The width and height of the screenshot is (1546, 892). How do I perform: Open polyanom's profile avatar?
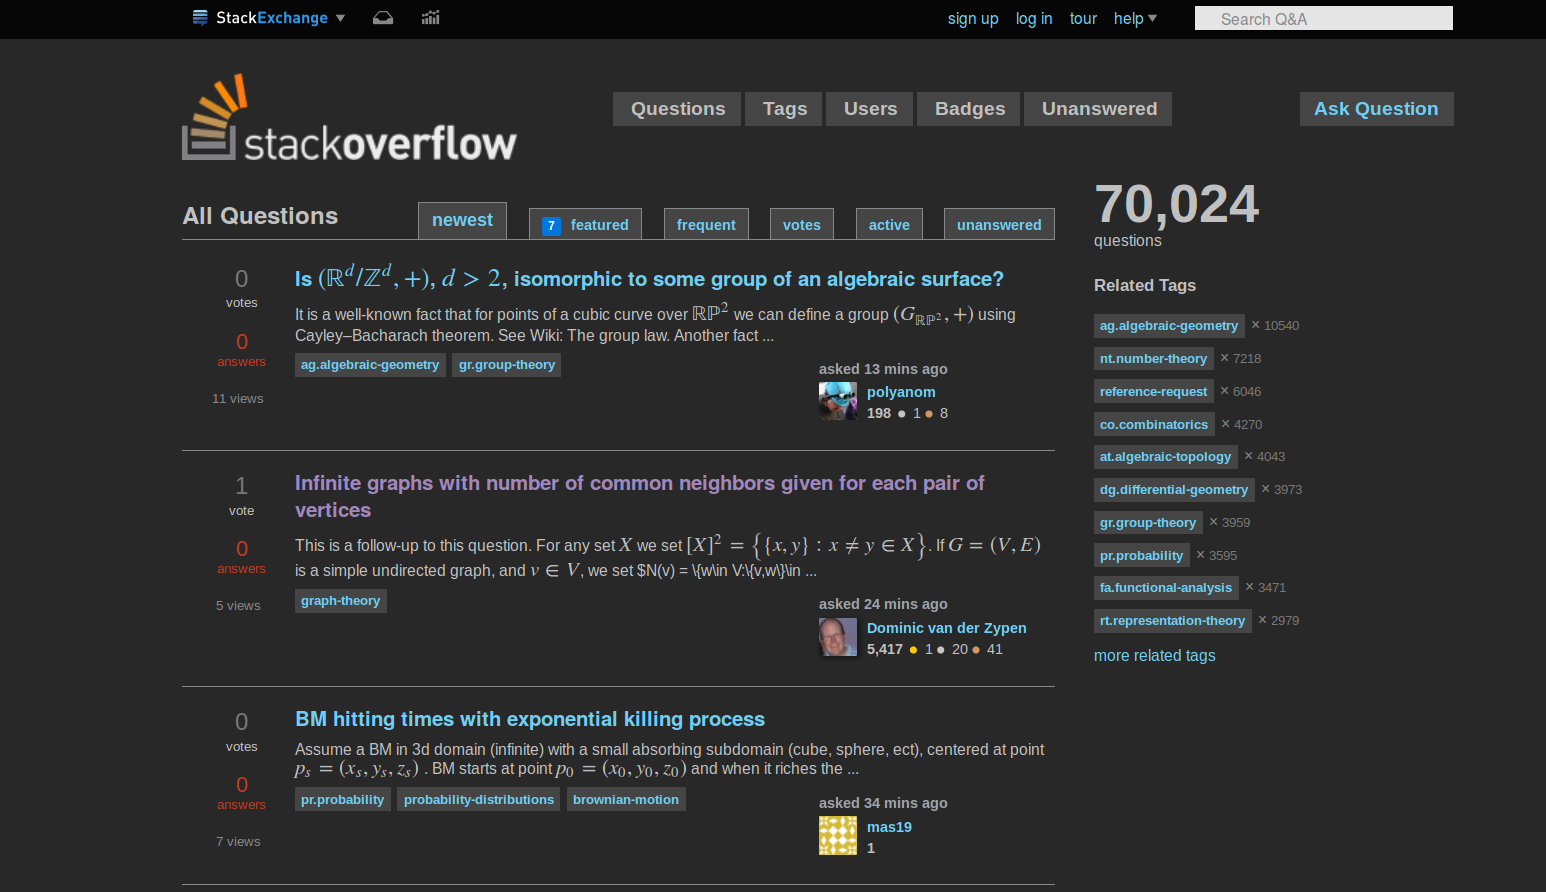point(838,400)
